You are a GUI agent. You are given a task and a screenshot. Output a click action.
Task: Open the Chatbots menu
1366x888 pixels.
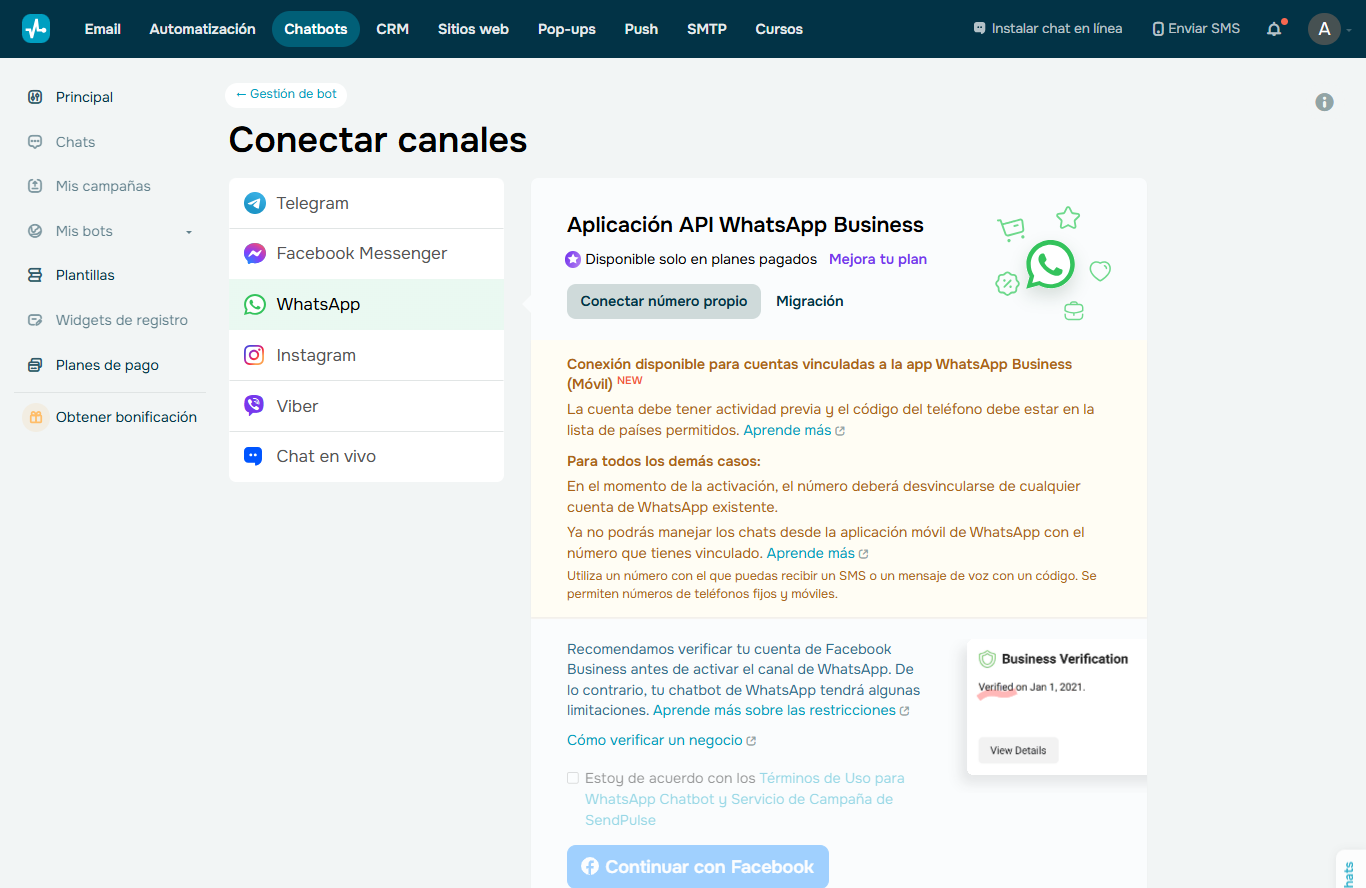tap(316, 29)
